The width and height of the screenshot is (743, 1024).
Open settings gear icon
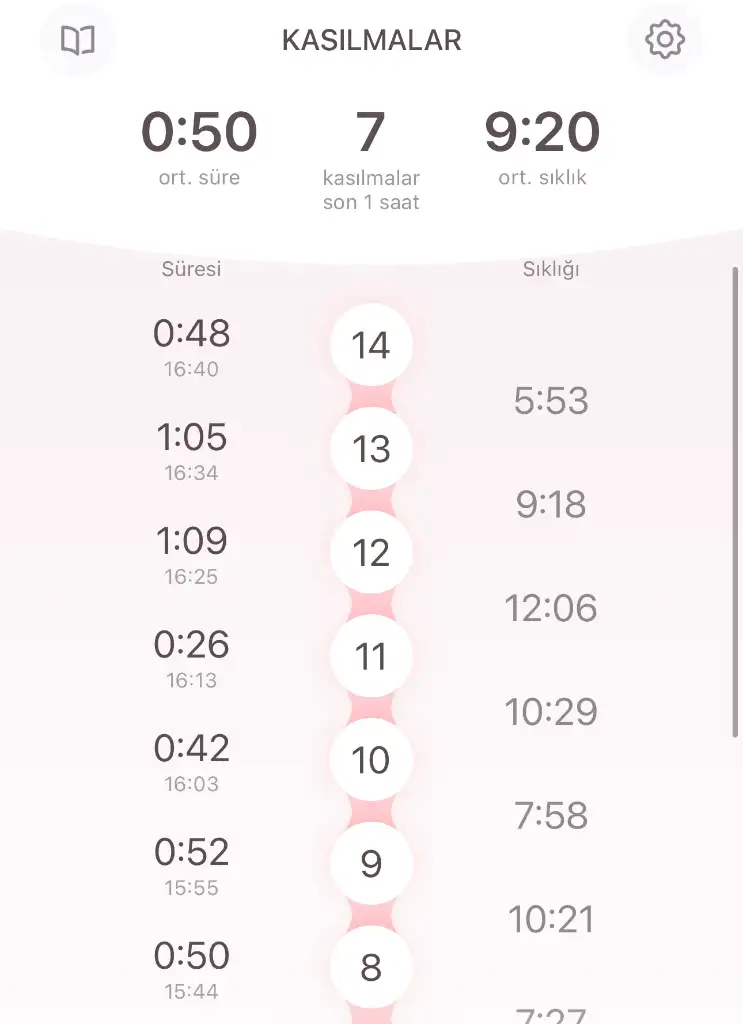coord(665,40)
